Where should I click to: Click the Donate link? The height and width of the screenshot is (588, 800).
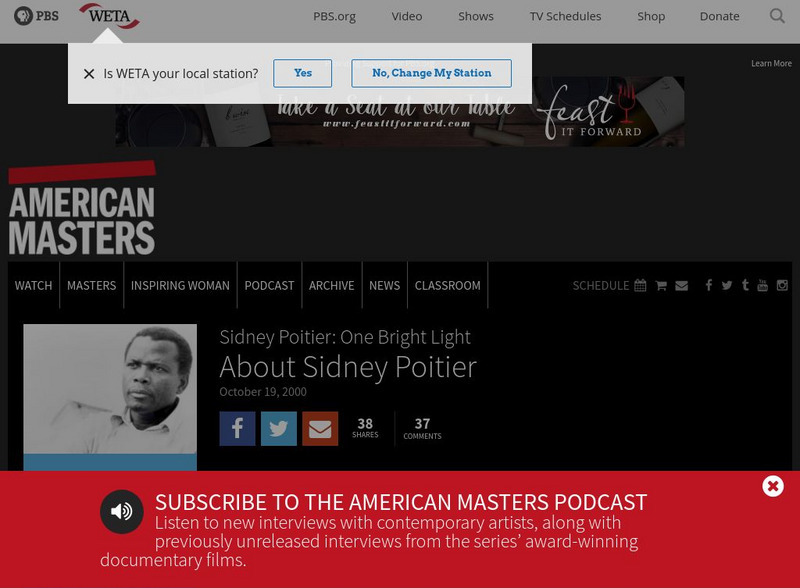[x=719, y=16]
